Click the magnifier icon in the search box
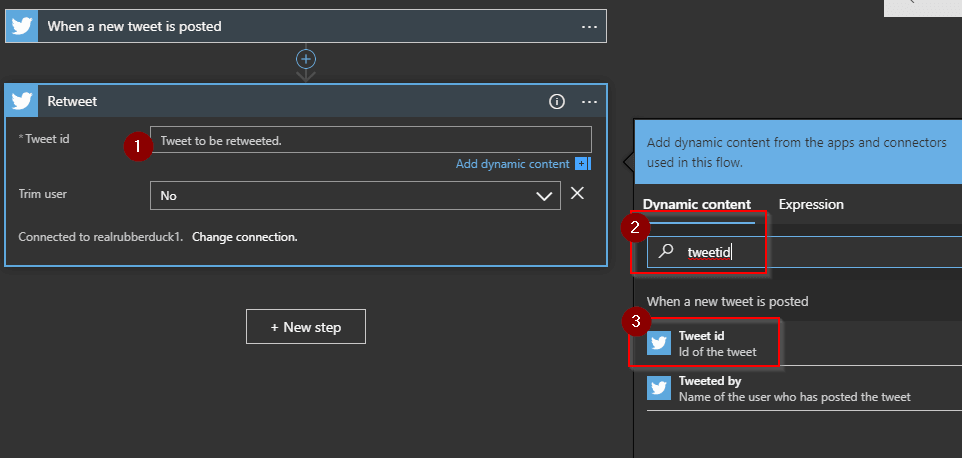This screenshot has height=458, width=962. [x=666, y=251]
